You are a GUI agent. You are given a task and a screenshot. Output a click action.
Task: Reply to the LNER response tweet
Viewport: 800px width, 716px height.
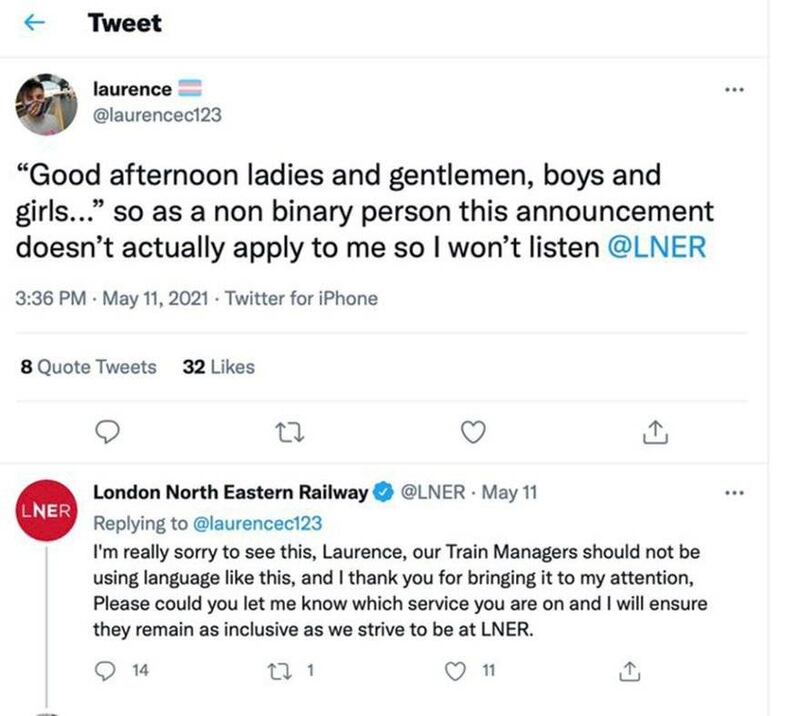coord(106,671)
